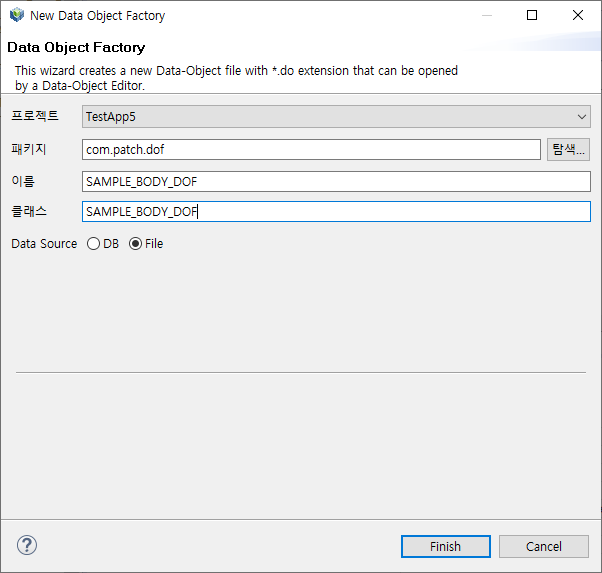Close the New Data Object Factory dialog
The image size is (602, 573).
[x=577, y=15]
